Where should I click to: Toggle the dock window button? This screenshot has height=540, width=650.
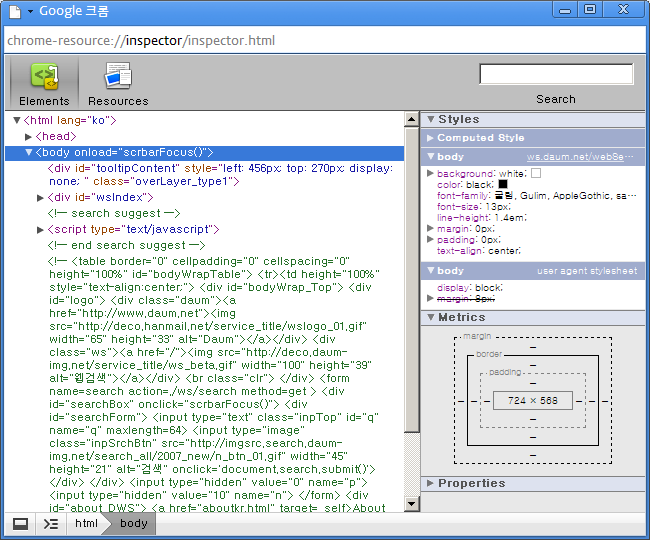[20, 524]
